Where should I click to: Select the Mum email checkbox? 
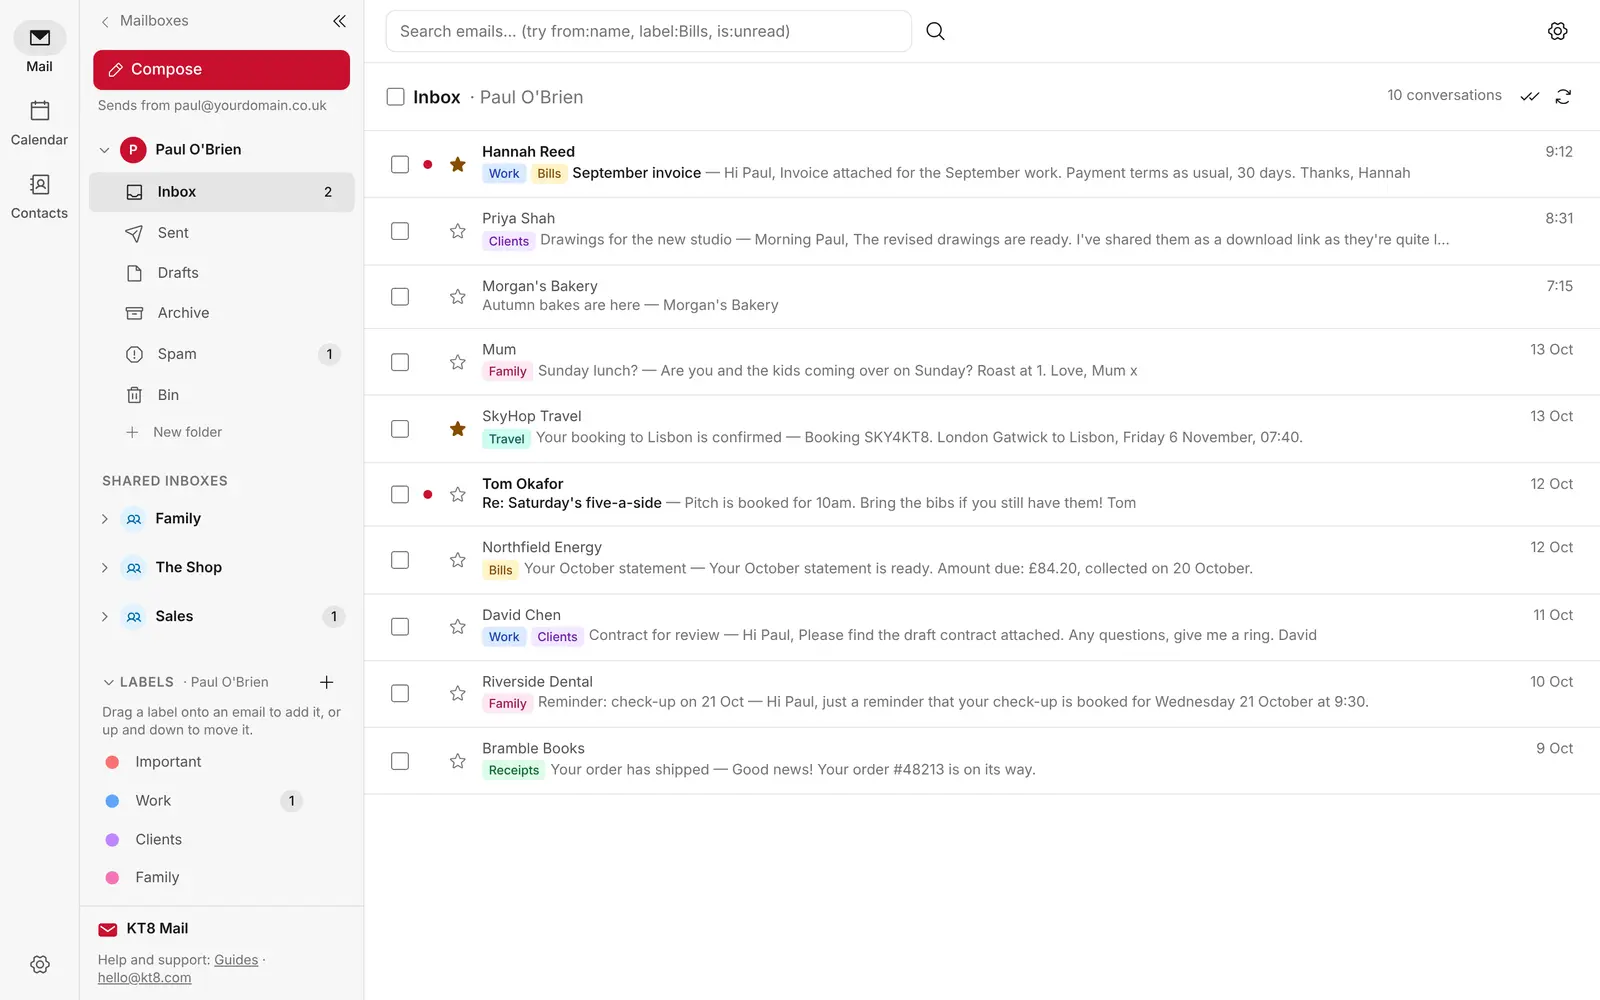coord(400,362)
